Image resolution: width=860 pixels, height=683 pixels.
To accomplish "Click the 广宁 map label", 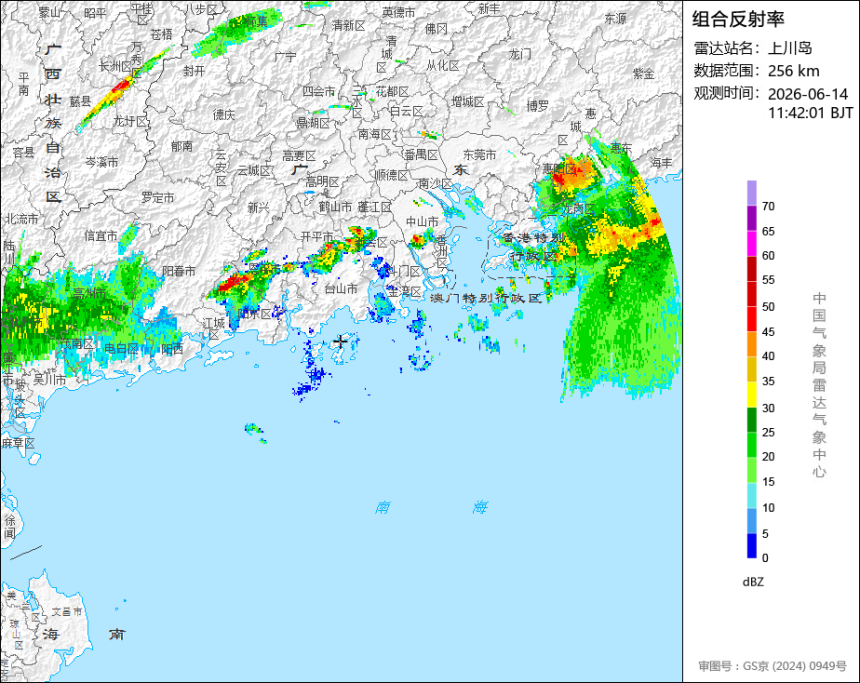I will click(285, 56).
